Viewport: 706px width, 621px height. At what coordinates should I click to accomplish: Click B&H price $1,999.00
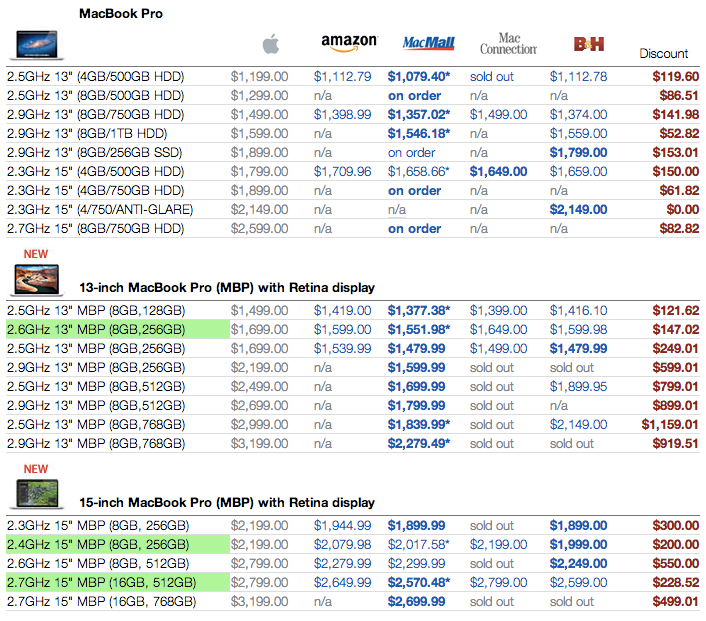click(x=578, y=544)
